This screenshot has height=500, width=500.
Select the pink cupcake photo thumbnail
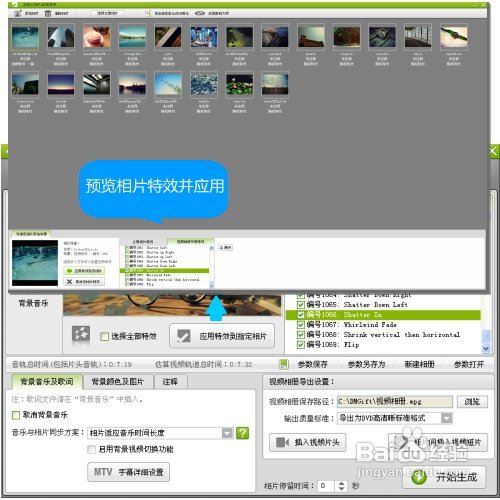(97, 37)
